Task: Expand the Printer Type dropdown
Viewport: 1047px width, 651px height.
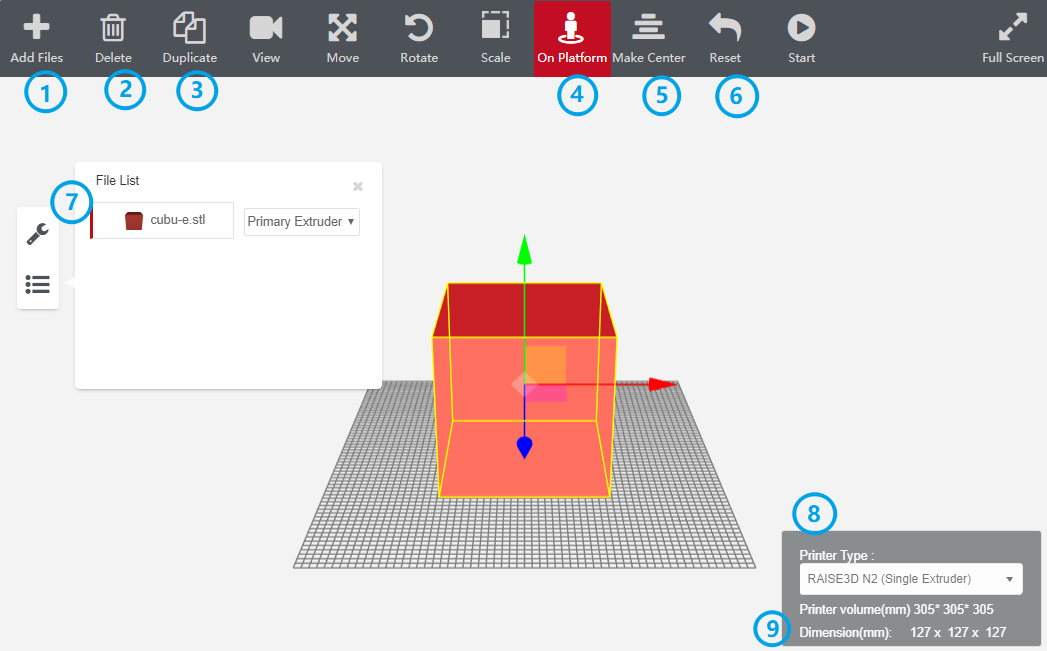Action: (910, 579)
